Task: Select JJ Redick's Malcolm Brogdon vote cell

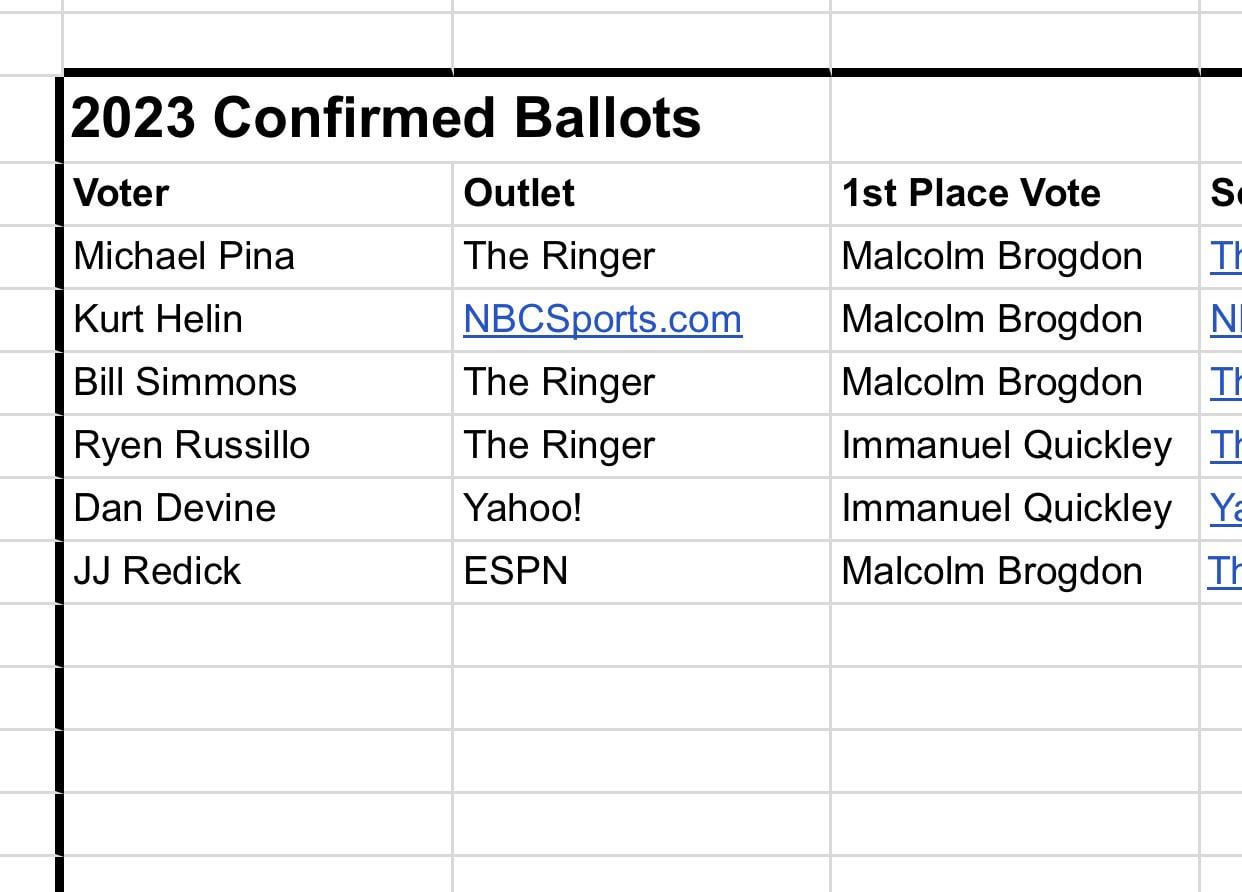Action: click(992, 572)
